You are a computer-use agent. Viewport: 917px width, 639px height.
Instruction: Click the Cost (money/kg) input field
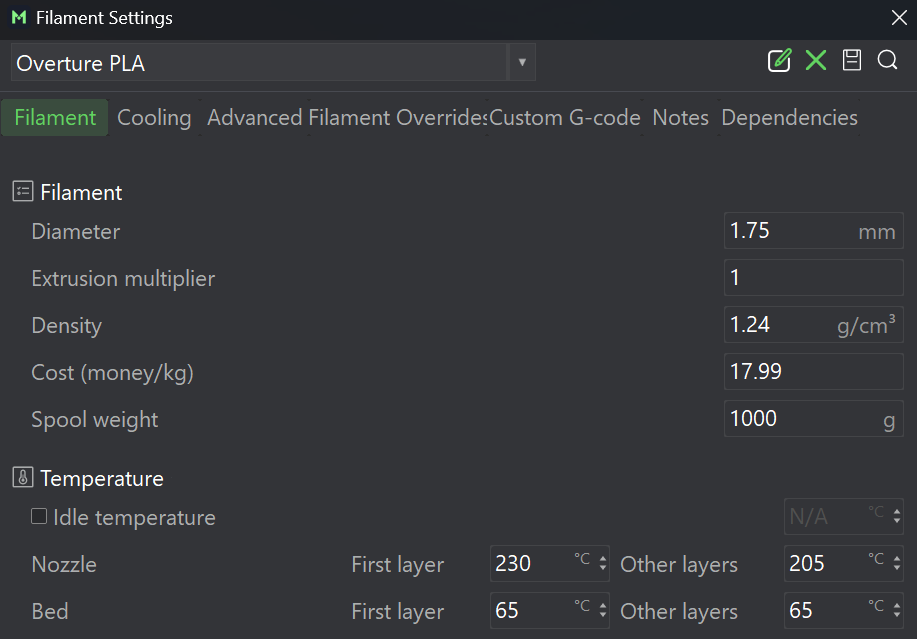(813, 371)
